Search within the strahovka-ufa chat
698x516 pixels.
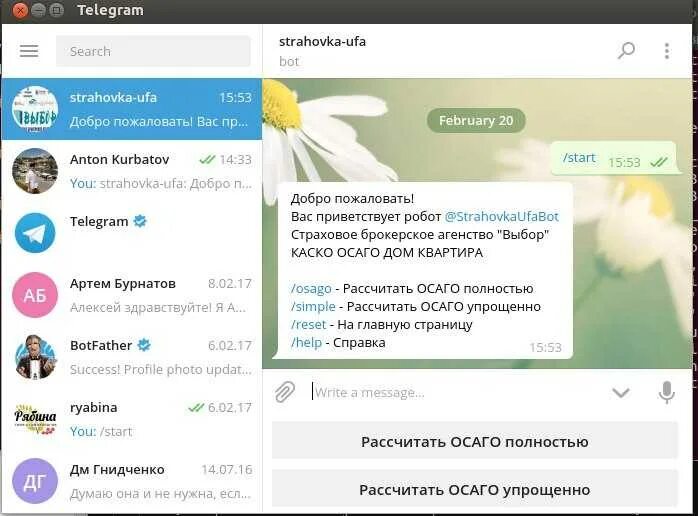pyautogui.click(x=626, y=51)
